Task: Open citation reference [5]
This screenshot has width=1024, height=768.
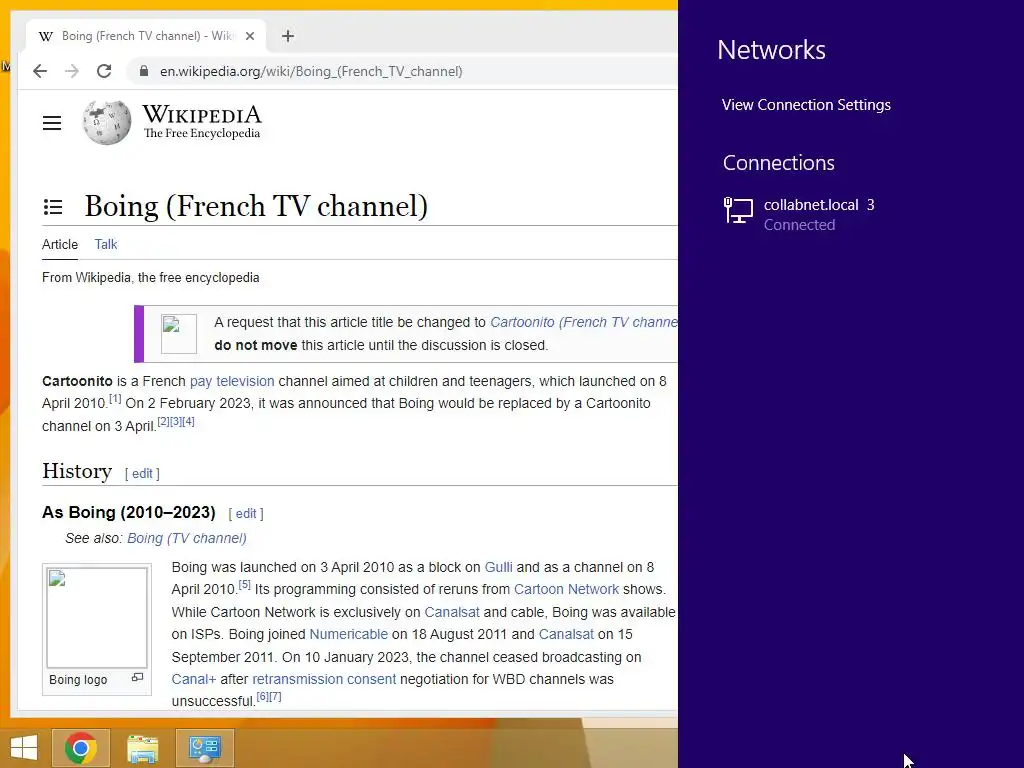Action: click(244, 584)
